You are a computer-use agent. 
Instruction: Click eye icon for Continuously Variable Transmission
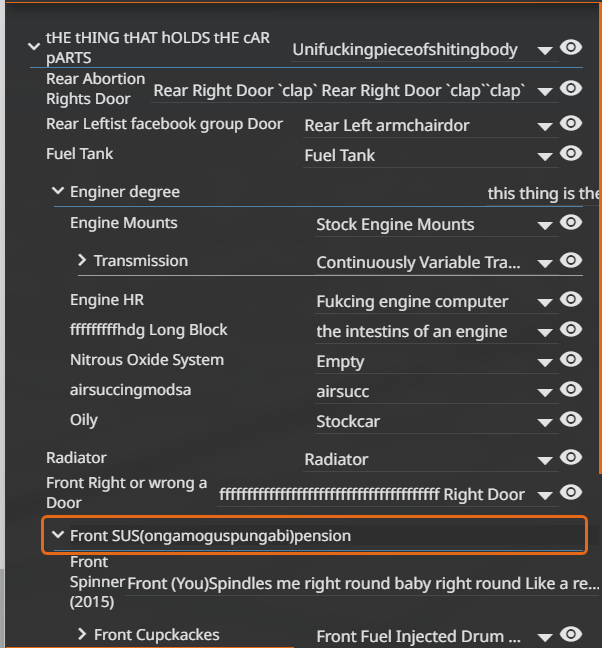pos(571,261)
